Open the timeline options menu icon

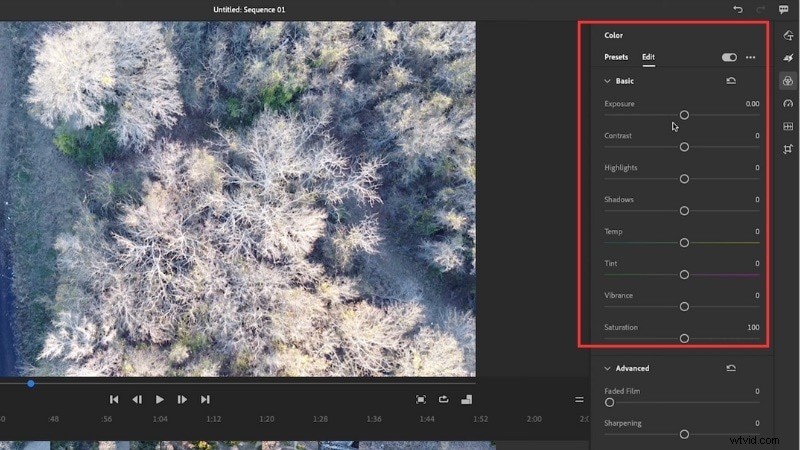point(579,399)
